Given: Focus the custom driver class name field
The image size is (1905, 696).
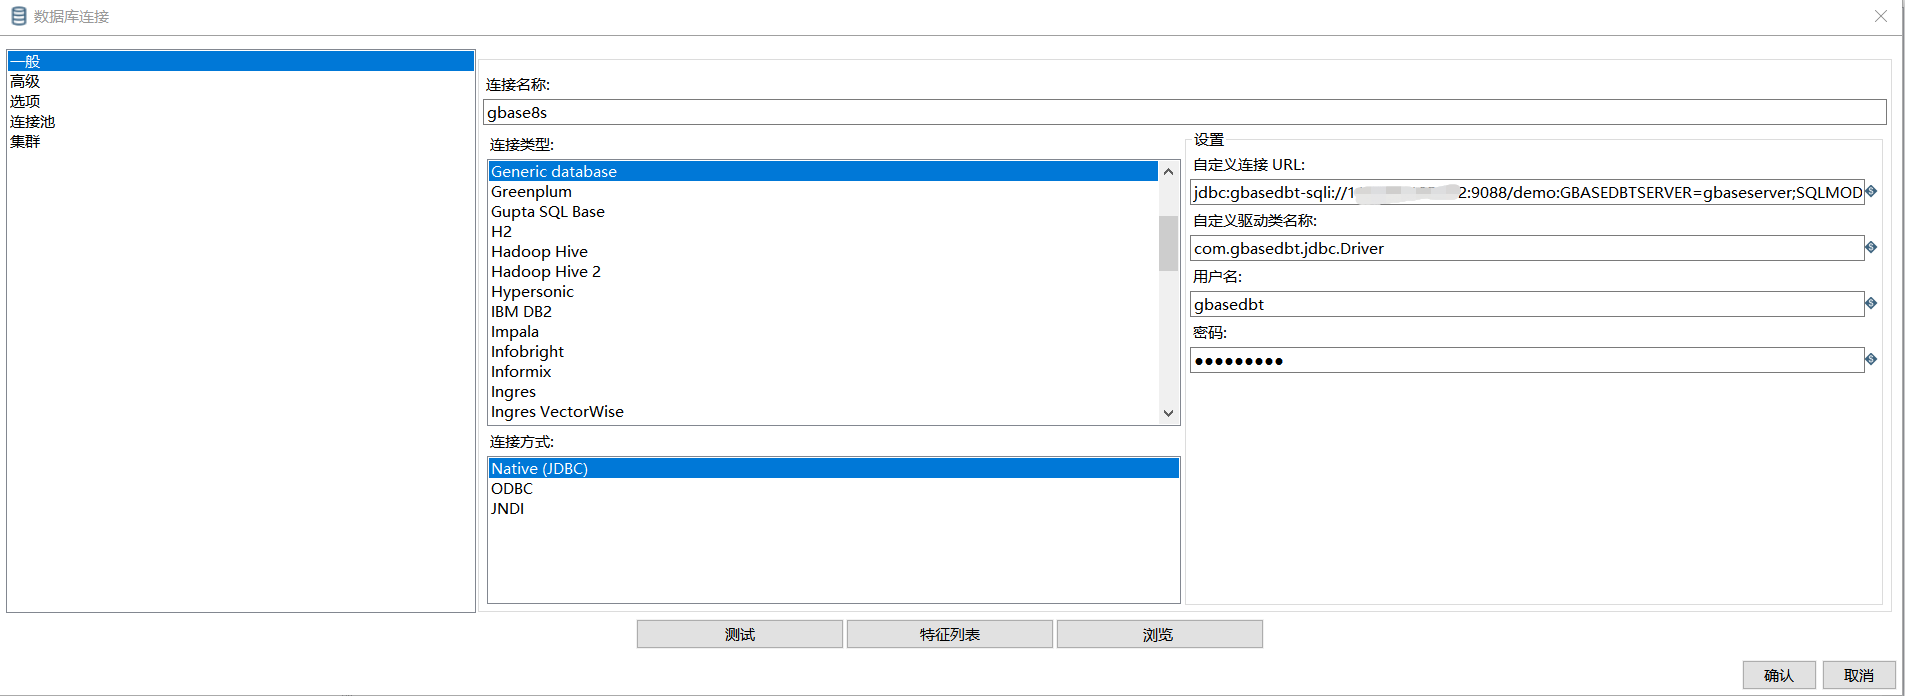Looking at the screenshot, I should (x=1527, y=248).
